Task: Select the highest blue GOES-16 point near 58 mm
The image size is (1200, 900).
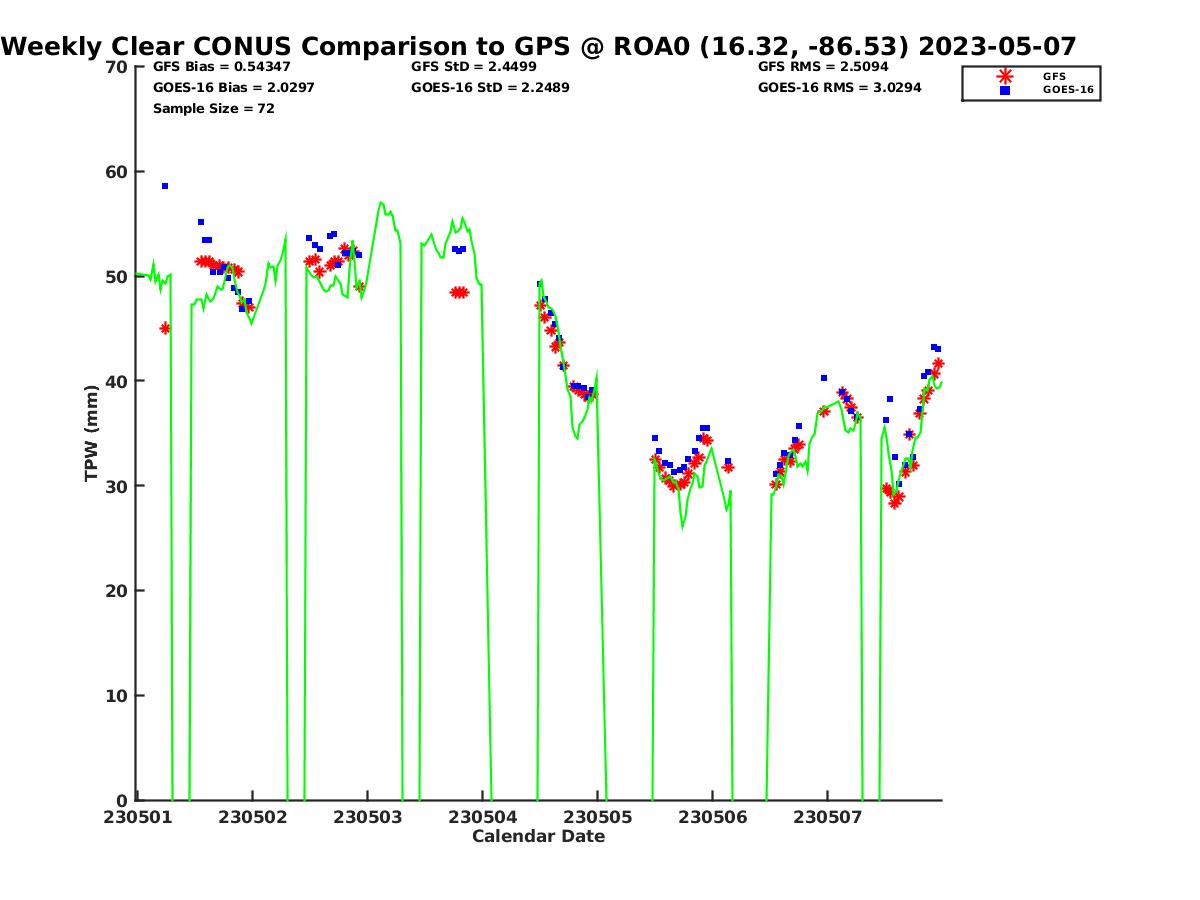Action: click(165, 186)
